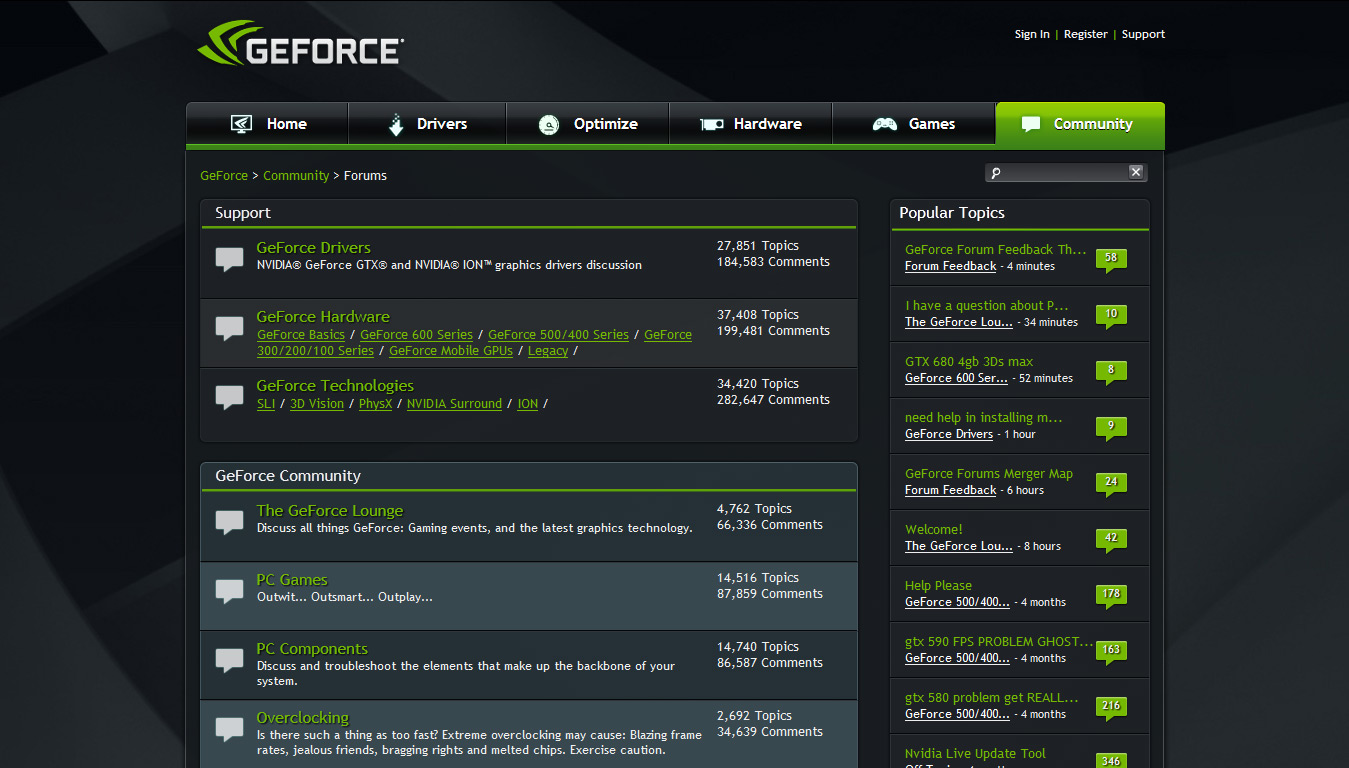Click the PC Games forum bubble icon
The image size is (1349, 768).
pos(230,591)
